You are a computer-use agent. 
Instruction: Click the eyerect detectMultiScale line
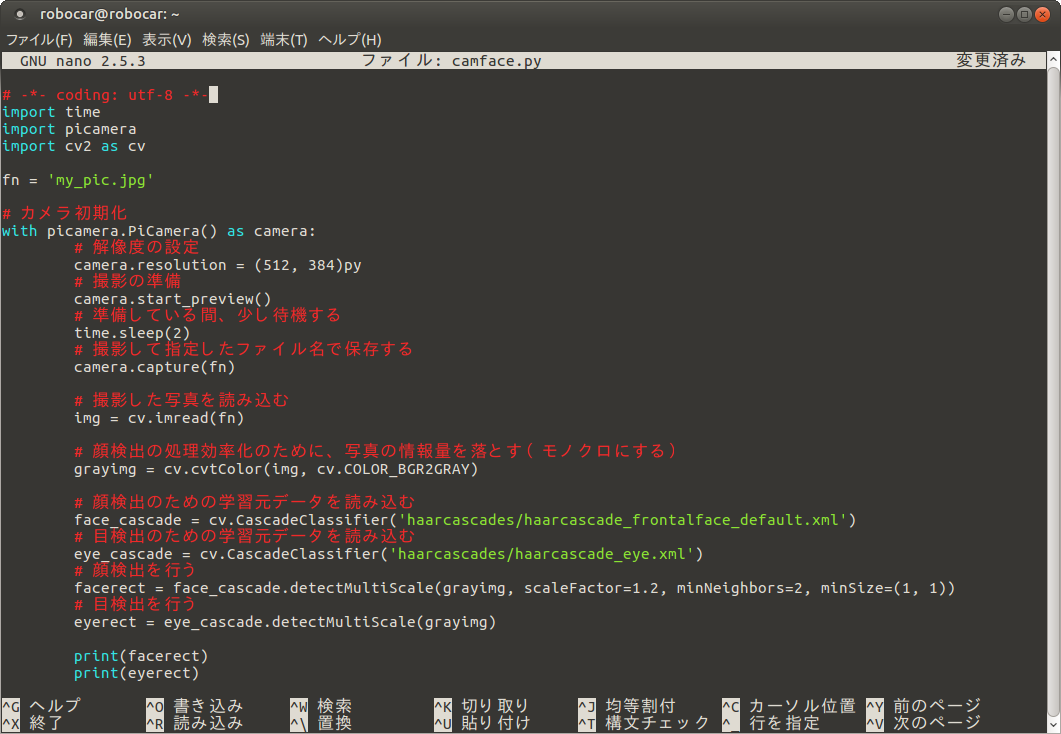point(285,622)
